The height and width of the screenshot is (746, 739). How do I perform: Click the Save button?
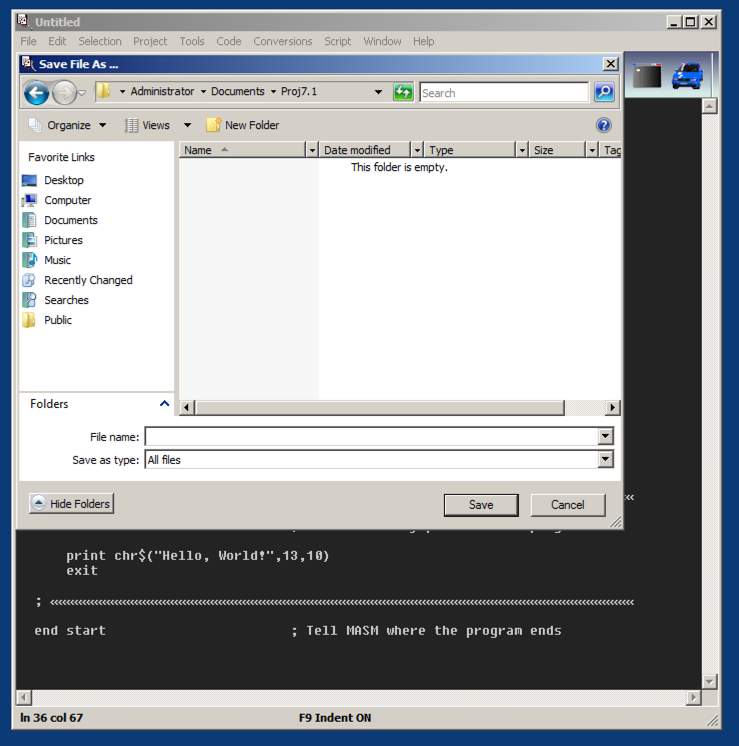tap(481, 505)
